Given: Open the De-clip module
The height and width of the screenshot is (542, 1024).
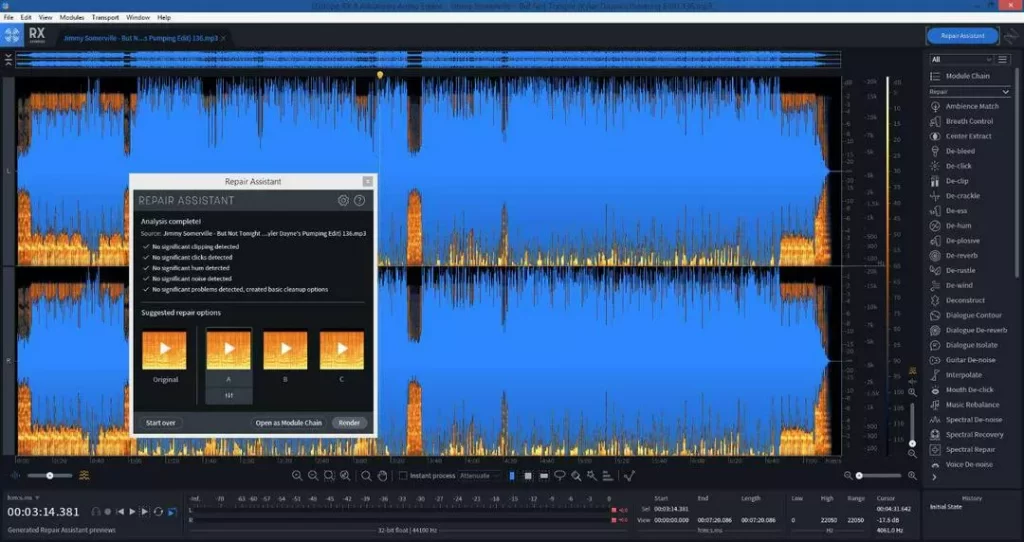Looking at the screenshot, I should tap(950, 182).
